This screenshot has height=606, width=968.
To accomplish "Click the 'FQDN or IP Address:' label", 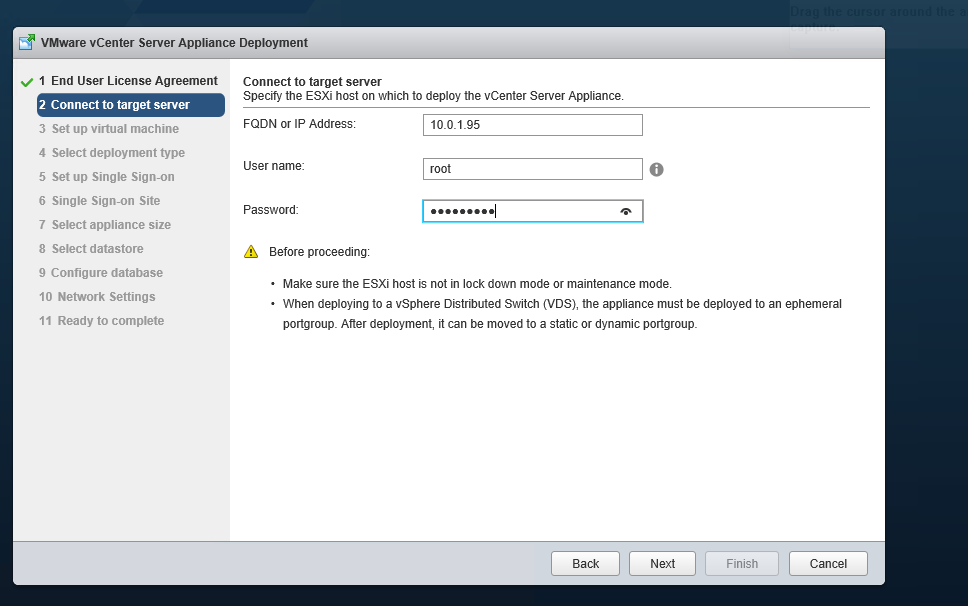I will click(x=299, y=124).
